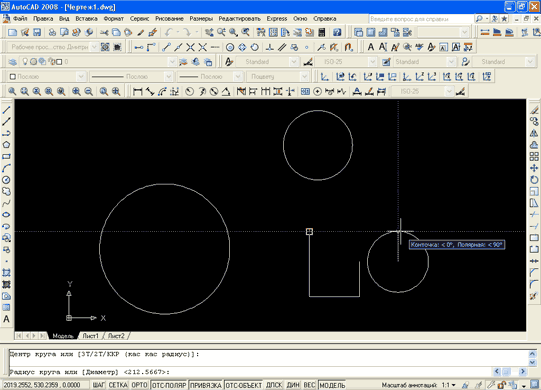Click the Help question mark icon
Viewport: 541px width, 390px height.
pos(337,32)
